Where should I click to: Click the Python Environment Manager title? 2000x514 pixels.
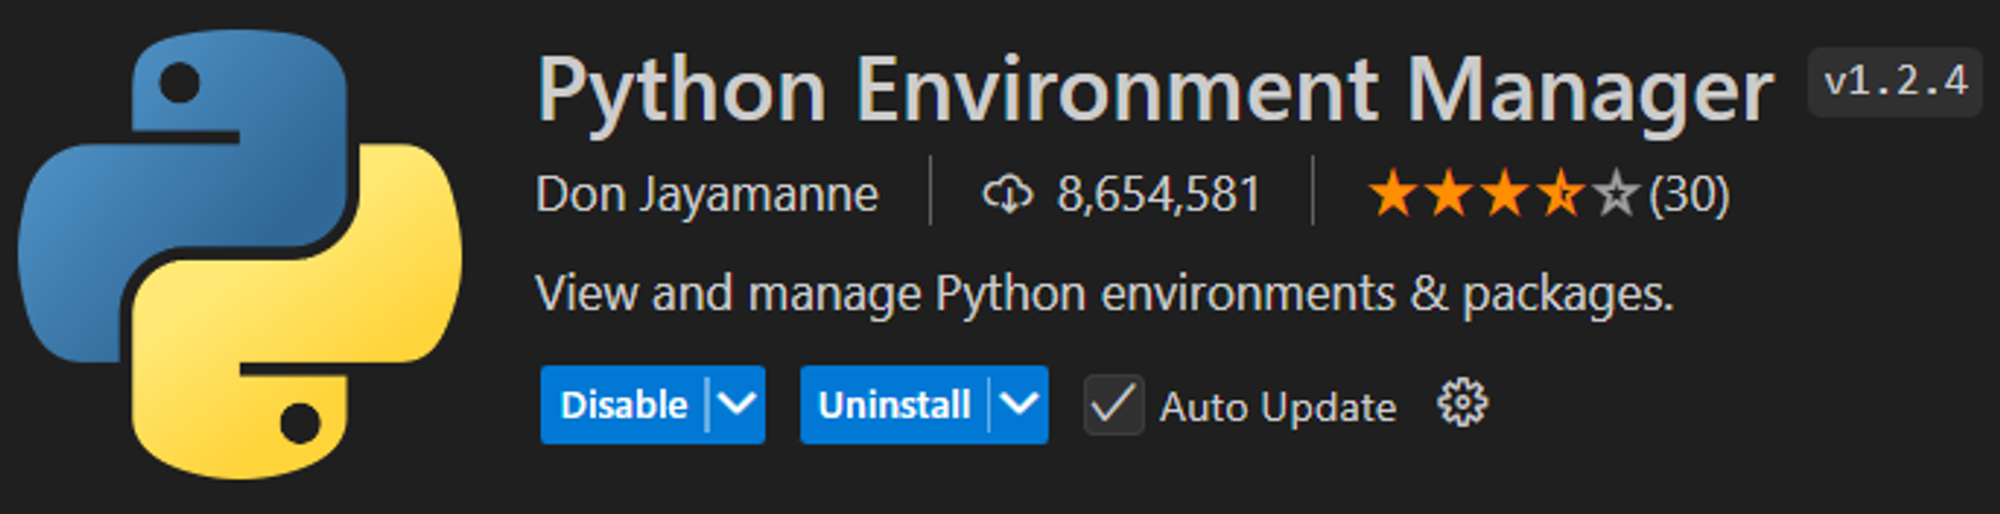(x=1155, y=92)
